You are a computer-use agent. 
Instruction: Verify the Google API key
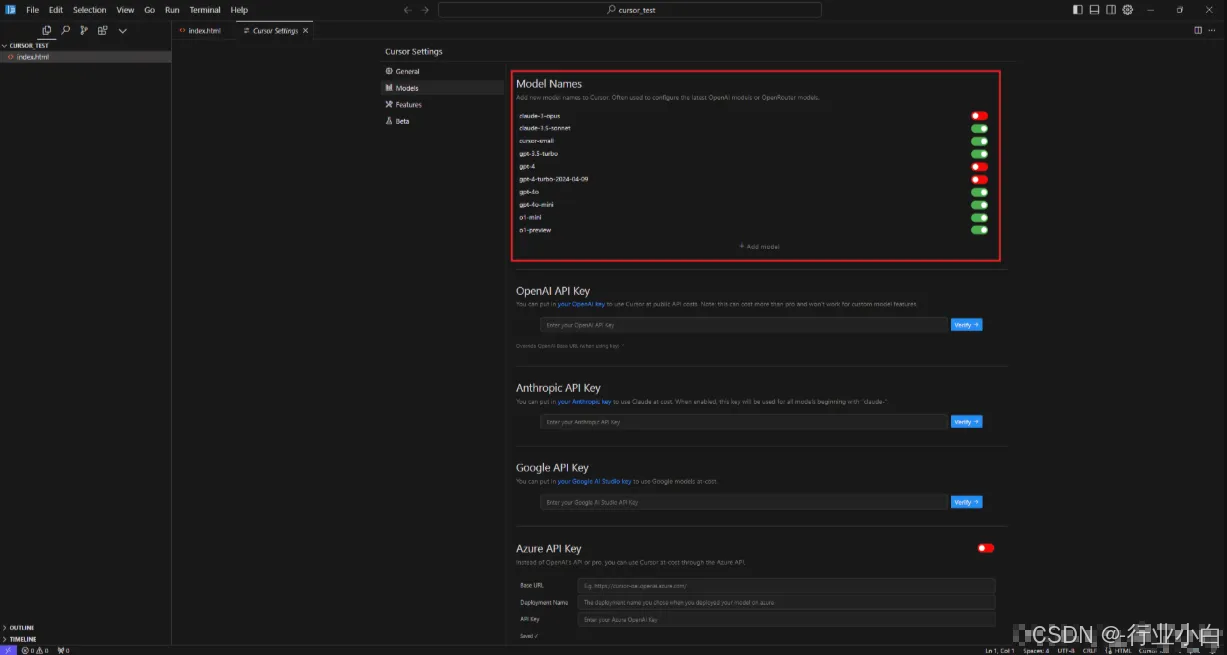[x=966, y=502]
